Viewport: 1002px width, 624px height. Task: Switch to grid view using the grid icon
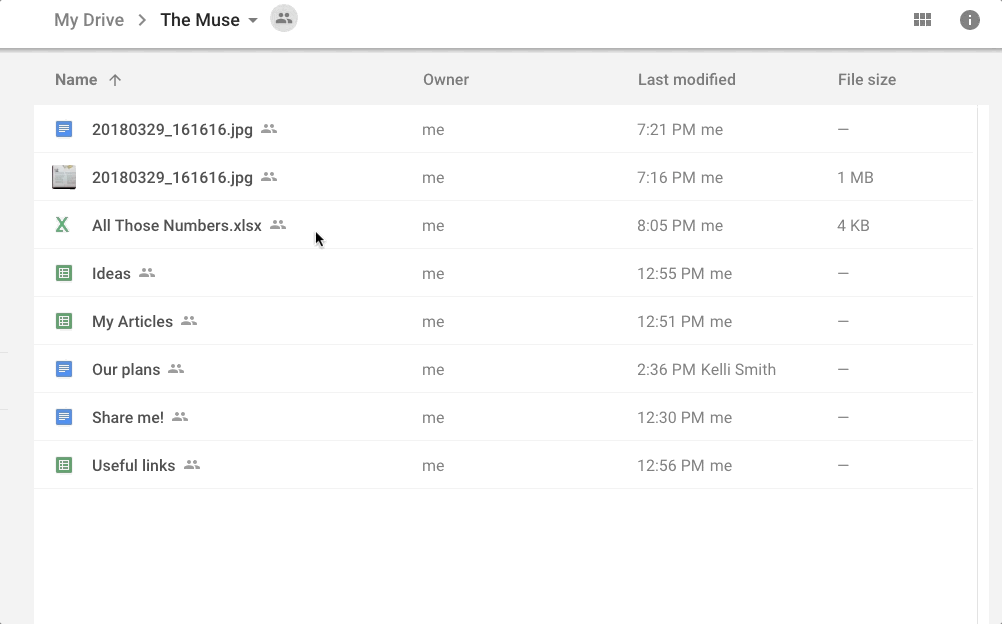922,19
